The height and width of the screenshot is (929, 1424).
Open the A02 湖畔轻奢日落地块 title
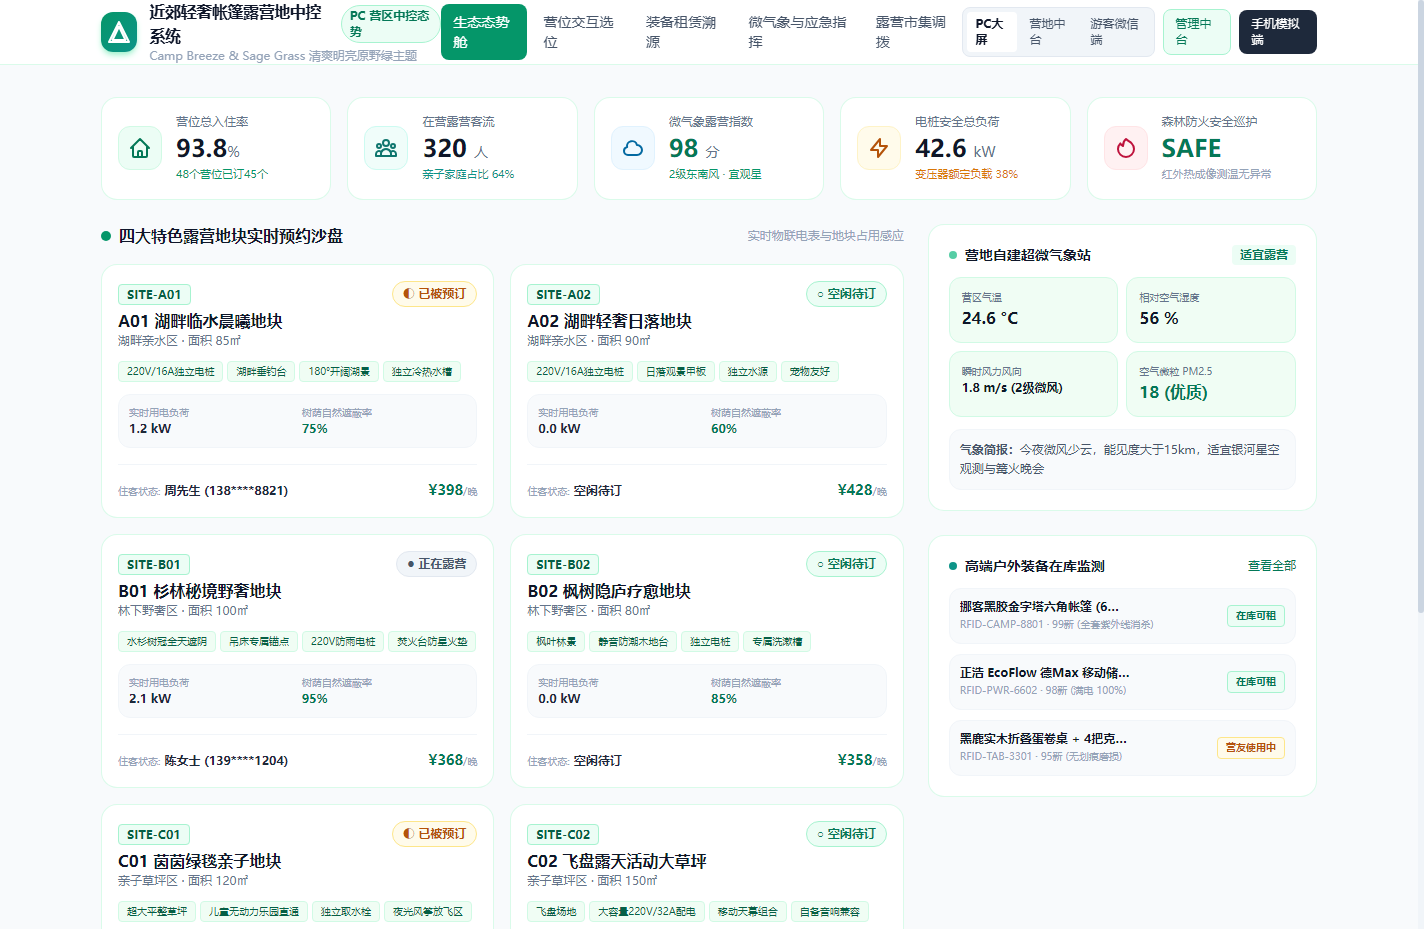click(x=609, y=321)
